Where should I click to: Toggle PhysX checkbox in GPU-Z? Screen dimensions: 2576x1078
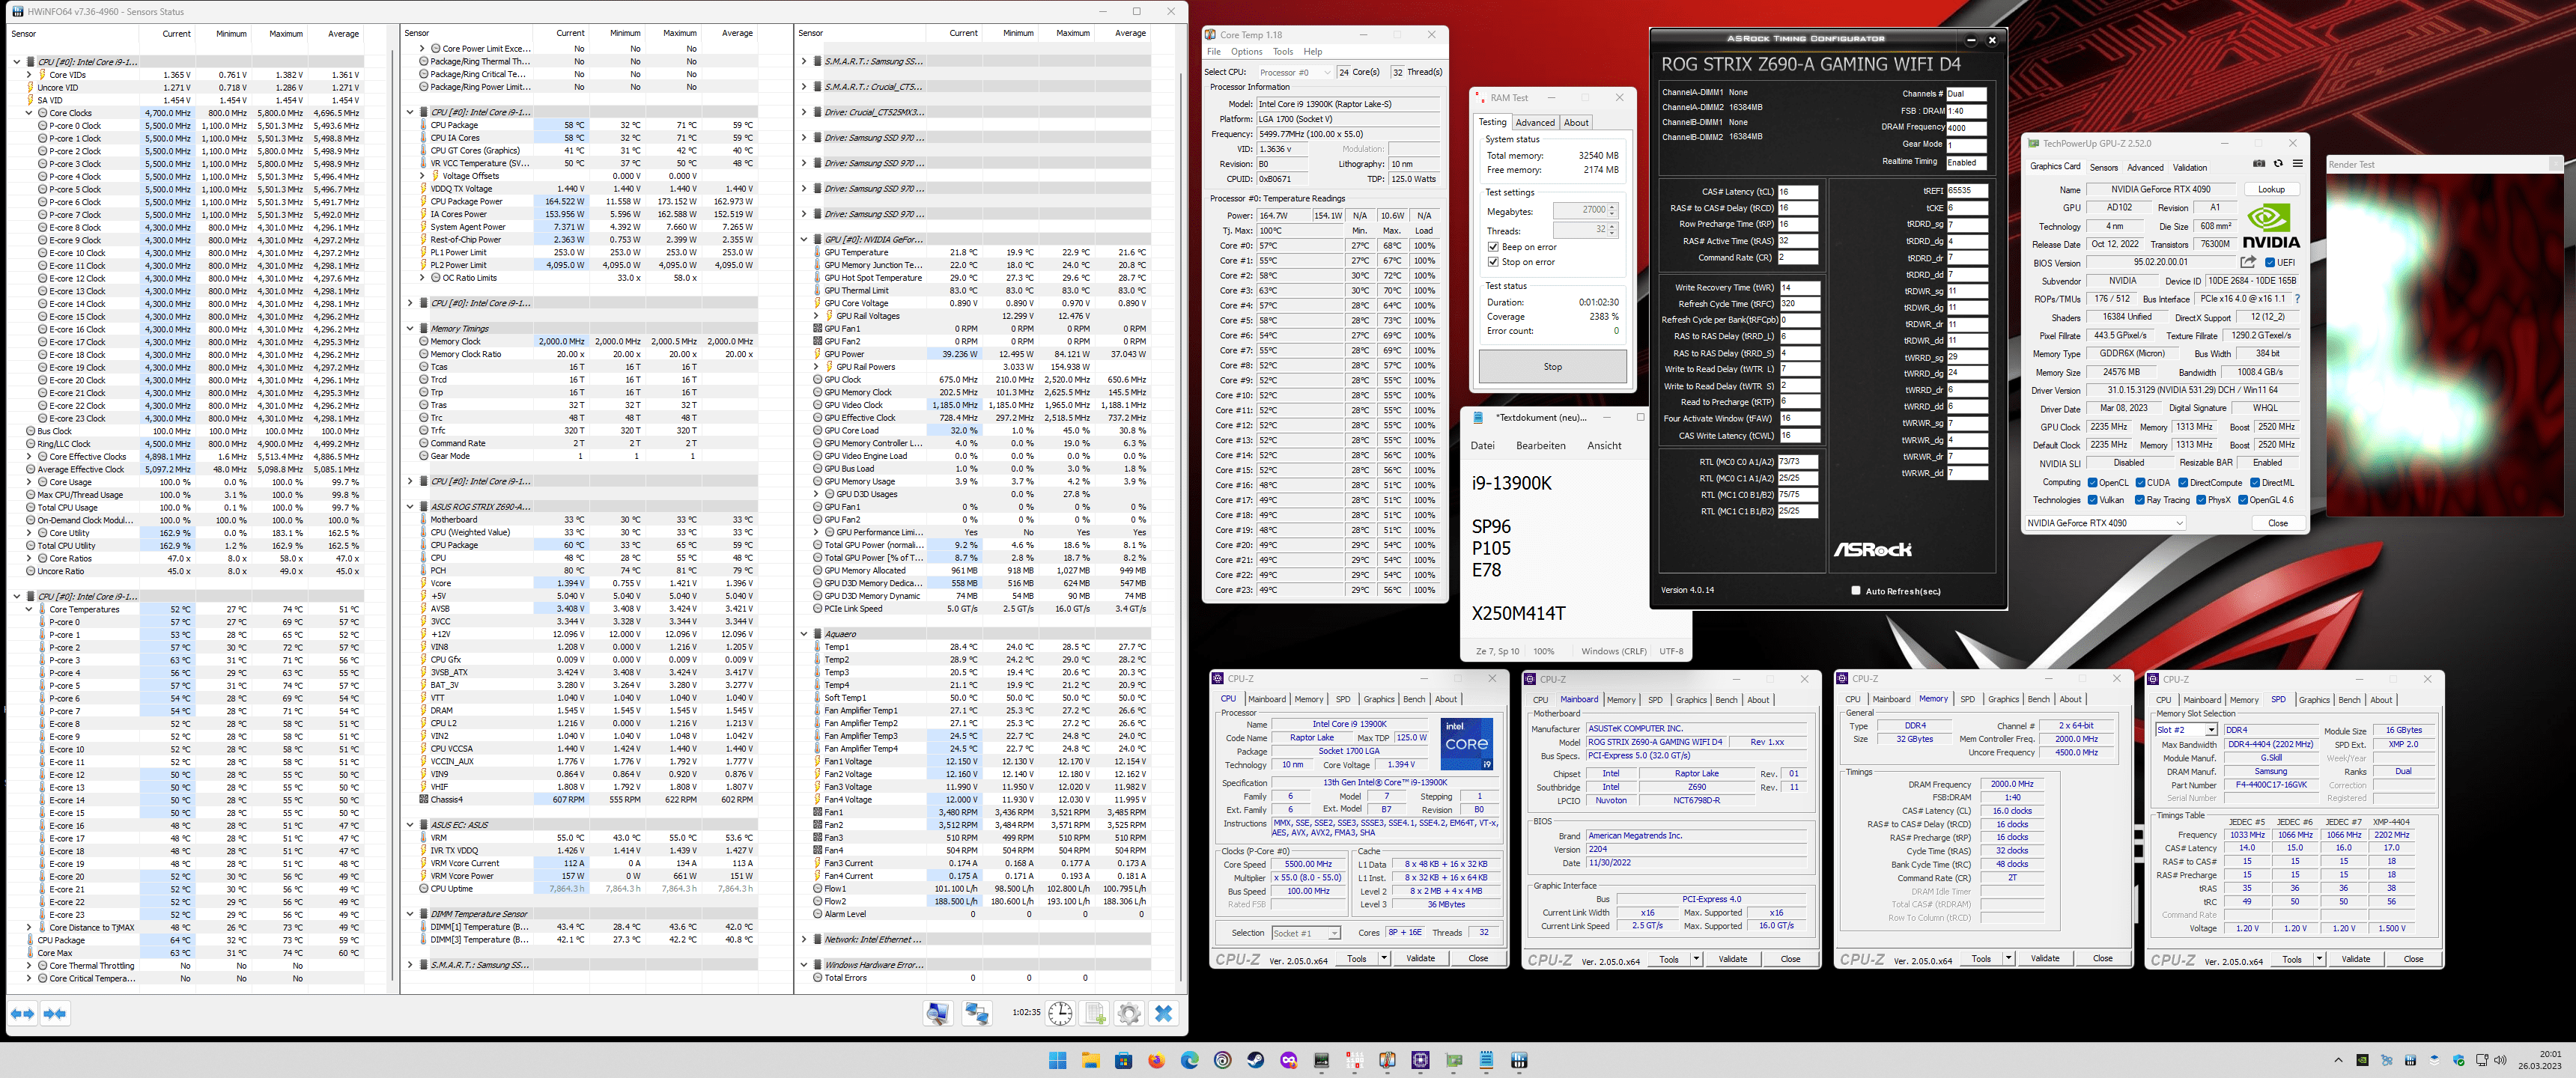2199,500
